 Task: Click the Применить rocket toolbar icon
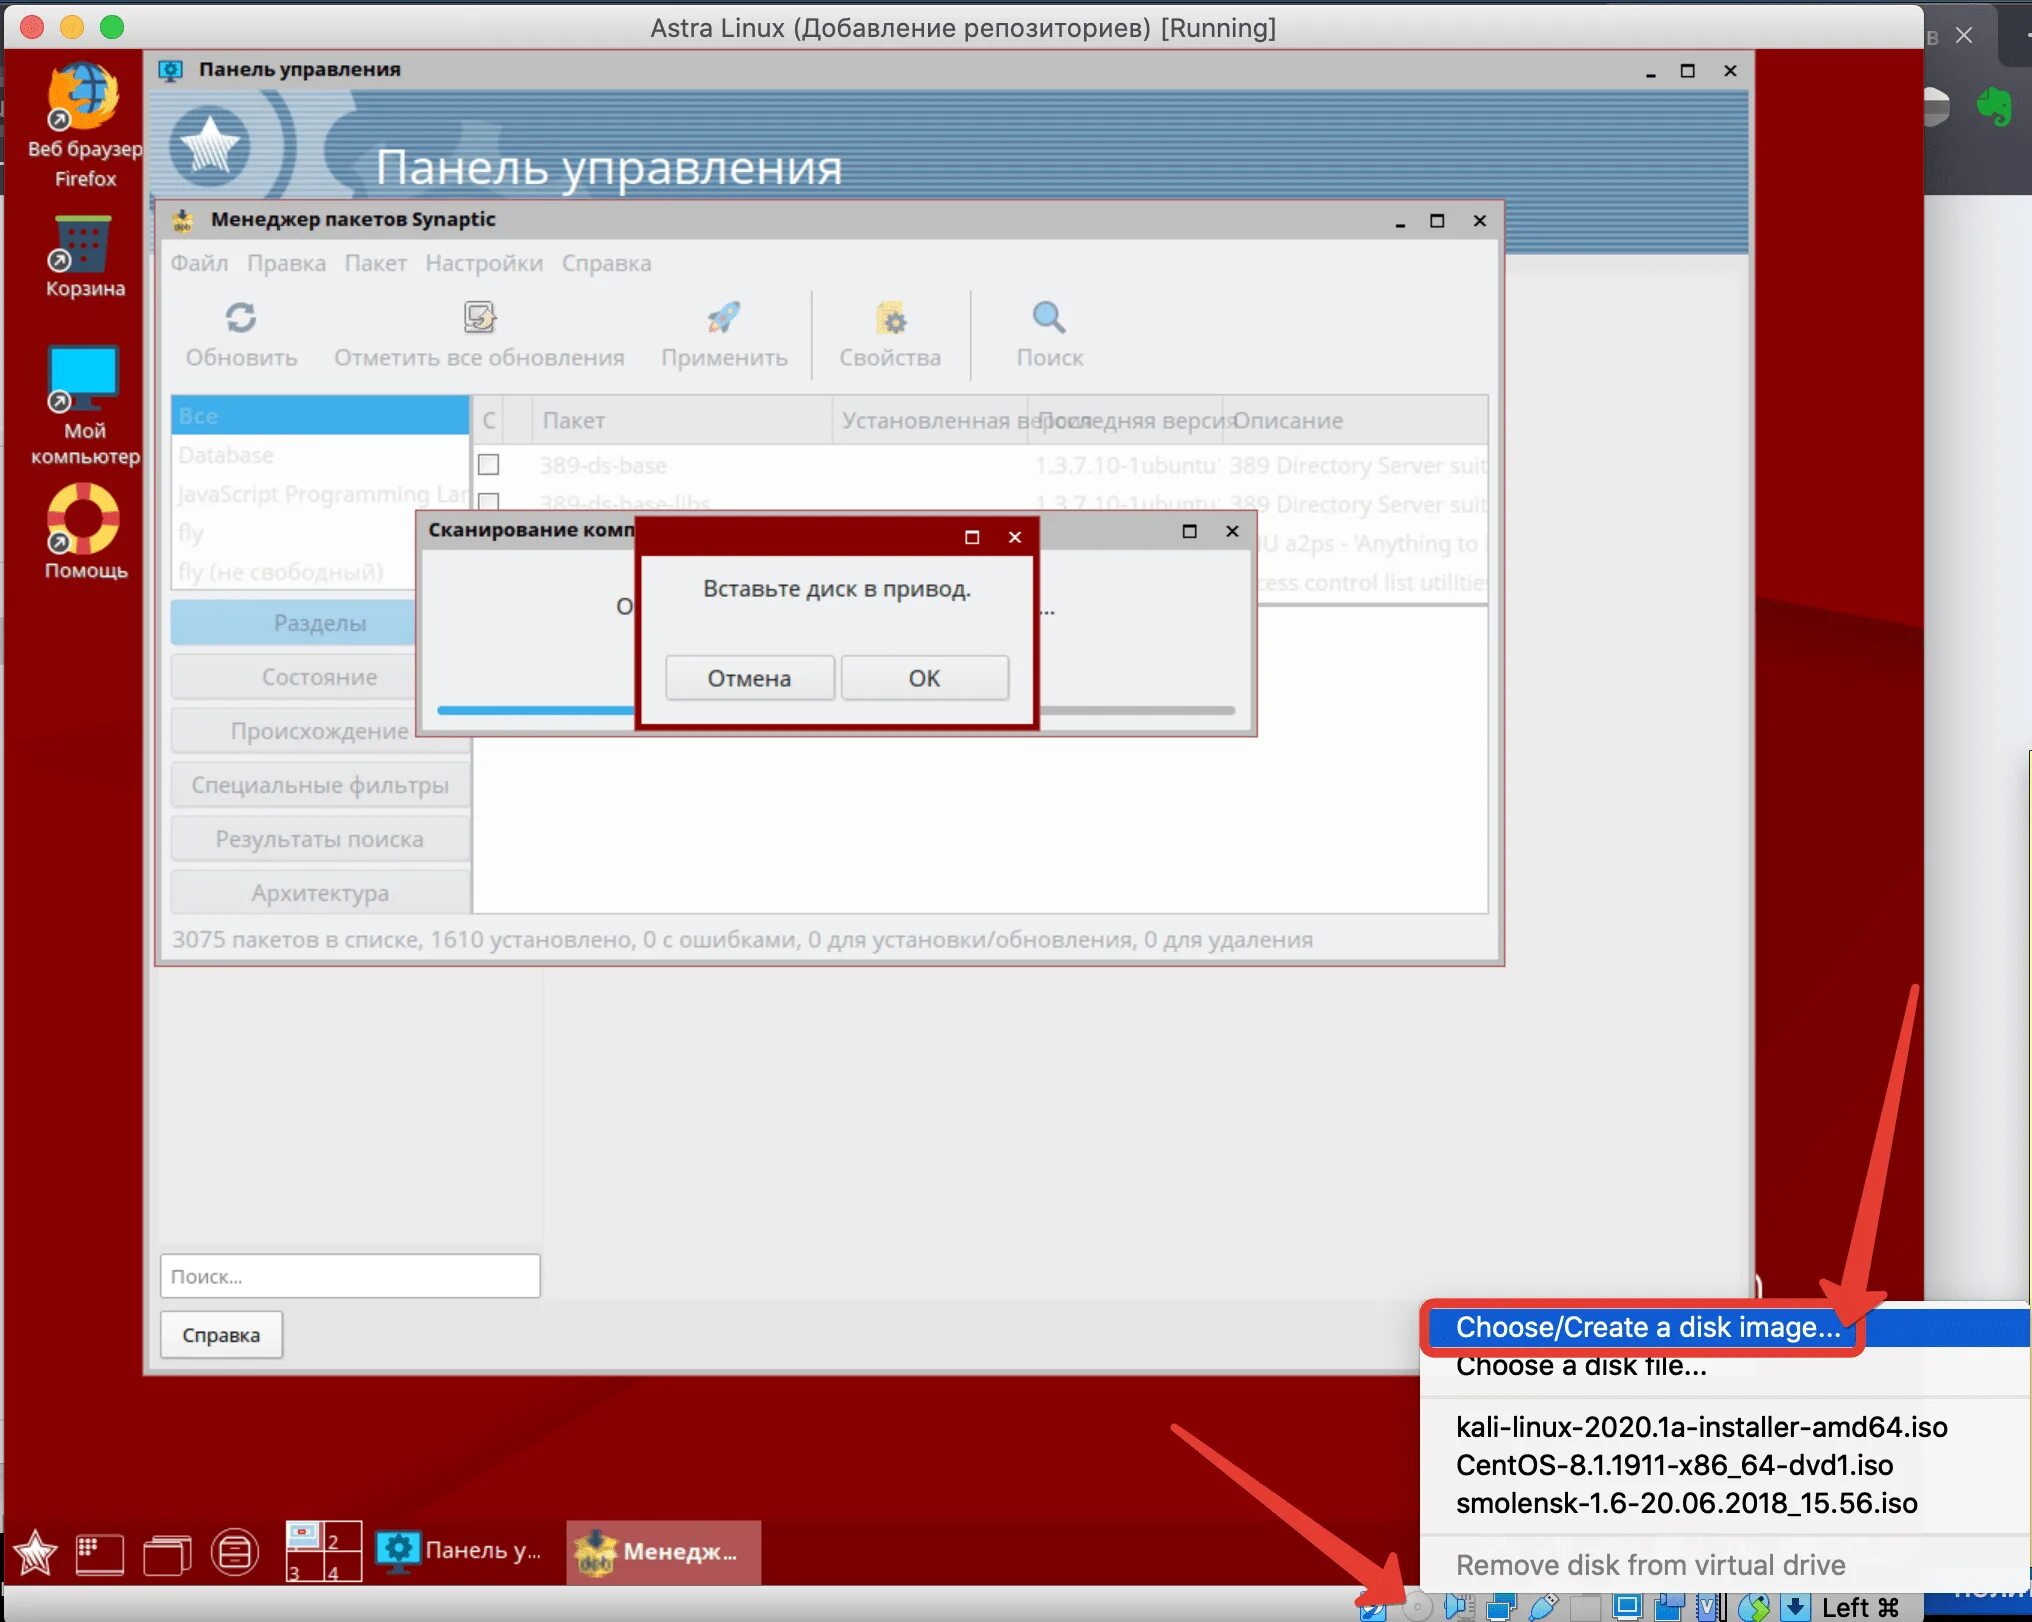724,318
